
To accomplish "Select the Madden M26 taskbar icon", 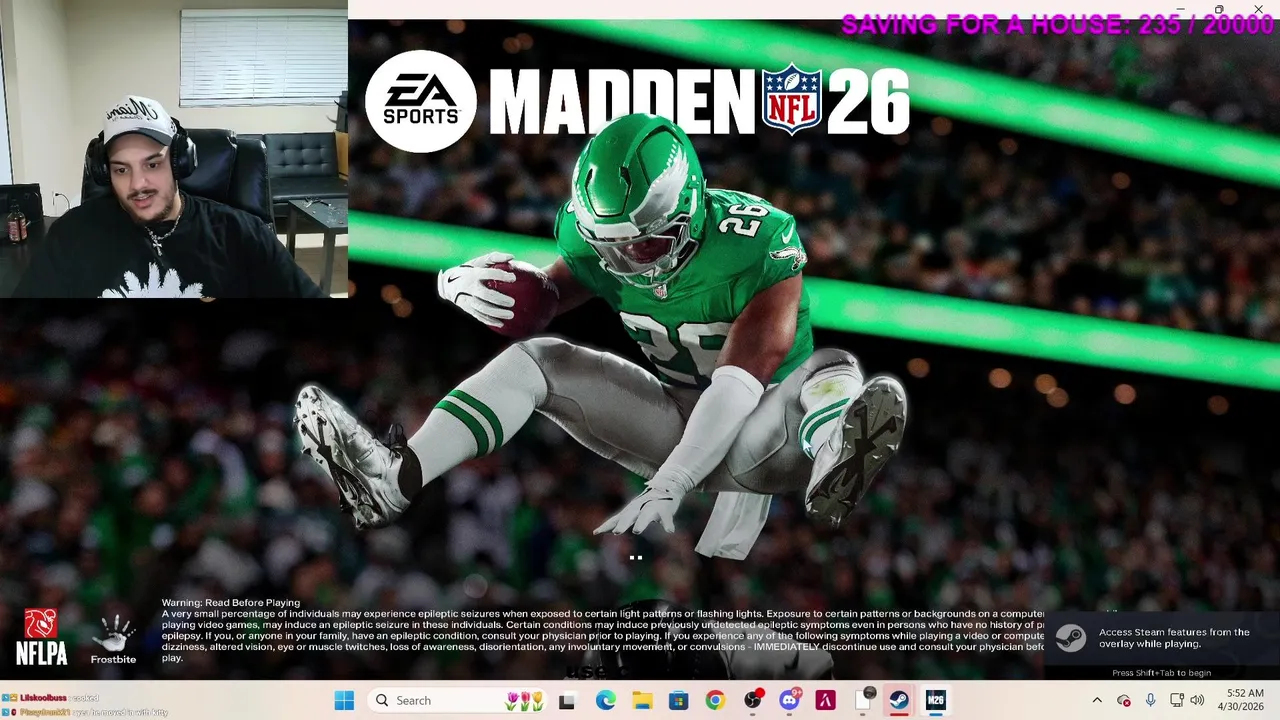I will tap(935, 700).
